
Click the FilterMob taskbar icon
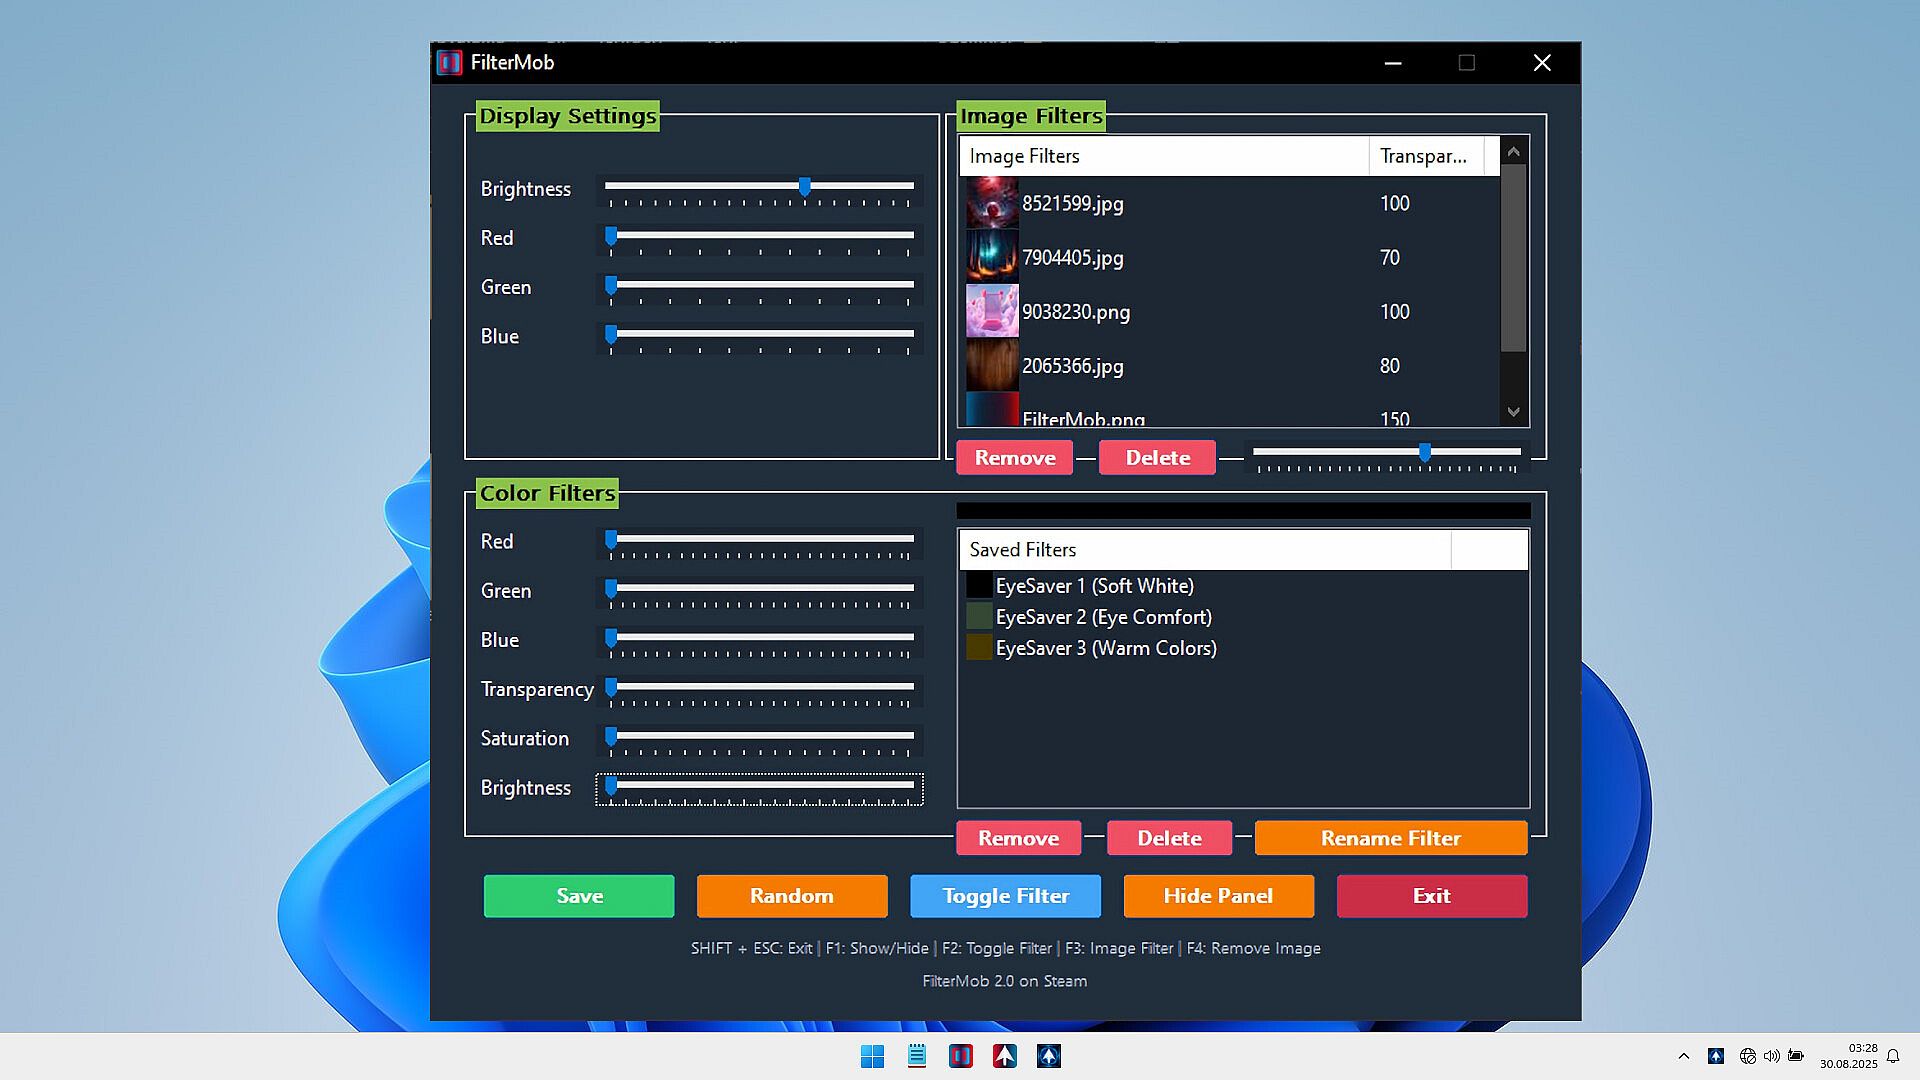[960, 1056]
